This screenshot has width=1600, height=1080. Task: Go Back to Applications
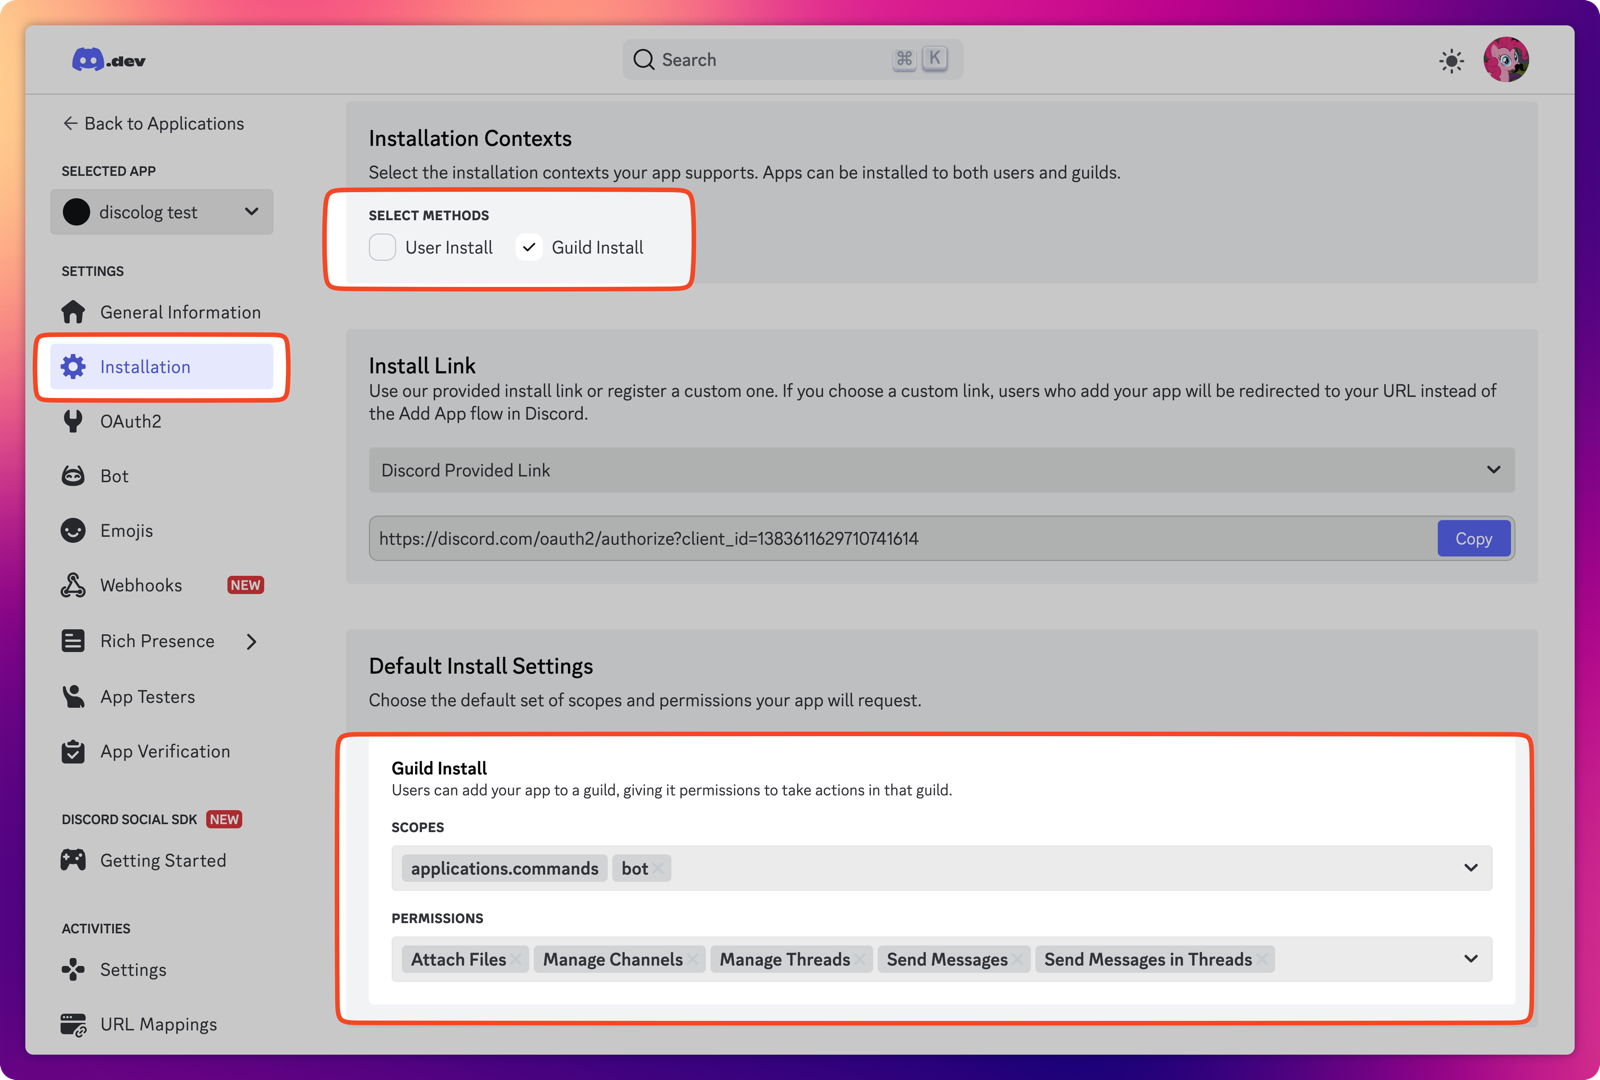(153, 123)
